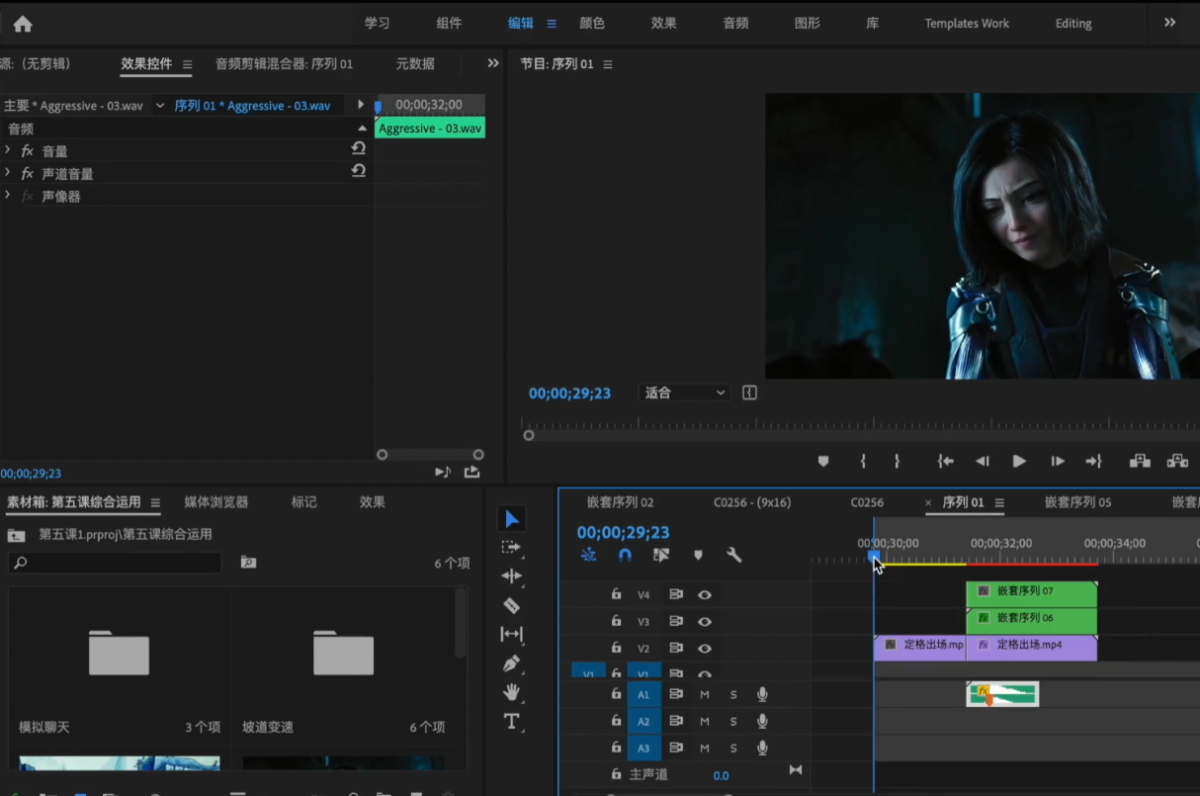This screenshot has width=1200, height=796.
Task: Select the Hand tool
Action: coord(511,692)
